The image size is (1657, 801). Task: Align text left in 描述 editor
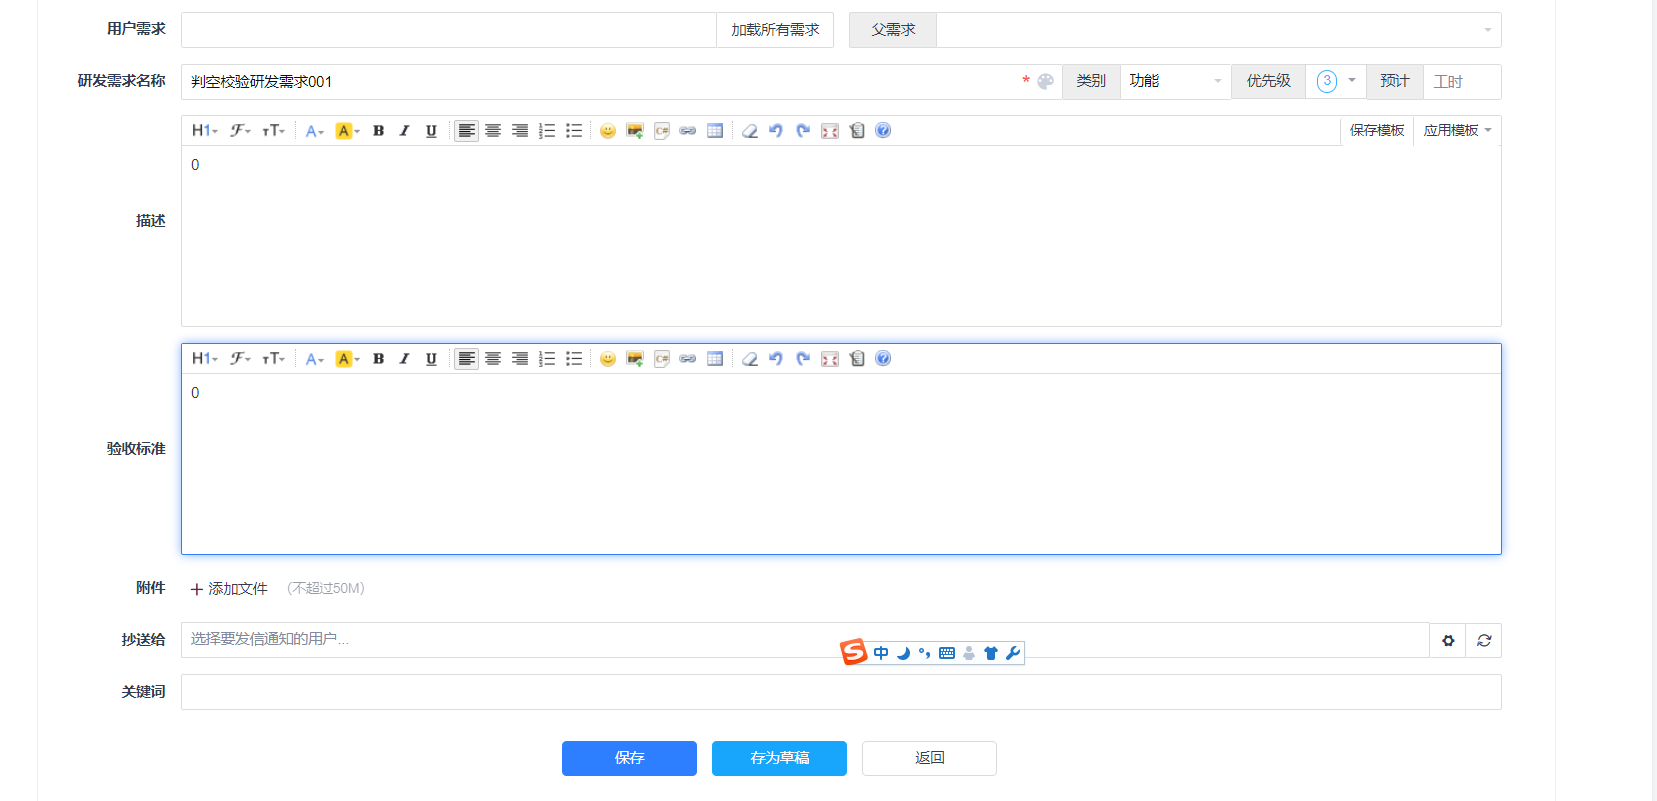pyautogui.click(x=466, y=131)
